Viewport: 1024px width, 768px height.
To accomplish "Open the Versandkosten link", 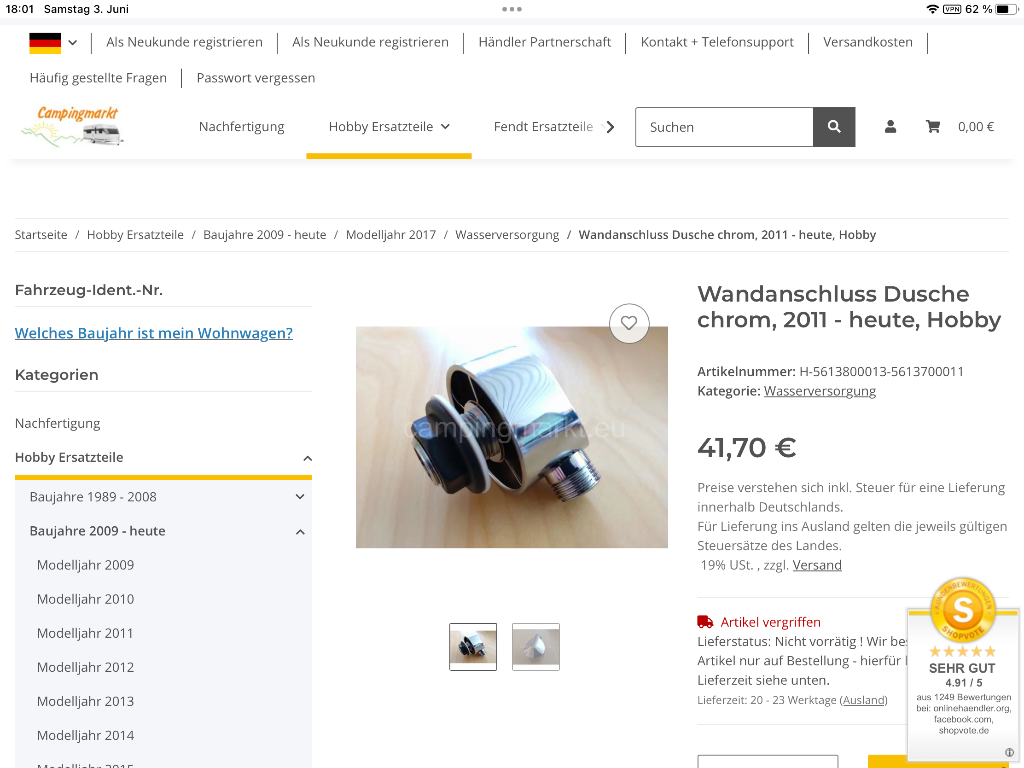I will pyautogui.click(x=867, y=42).
